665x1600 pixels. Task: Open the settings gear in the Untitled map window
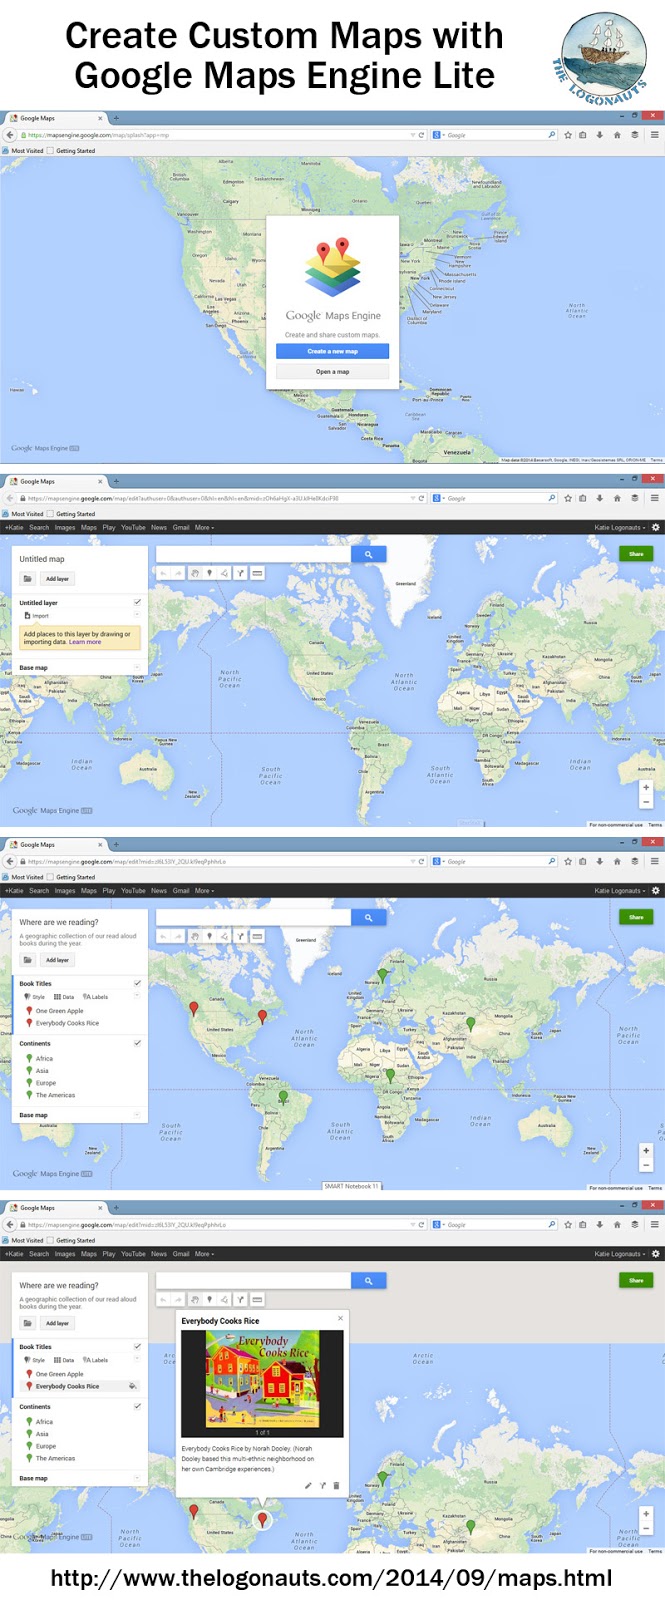(x=656, y=527)
